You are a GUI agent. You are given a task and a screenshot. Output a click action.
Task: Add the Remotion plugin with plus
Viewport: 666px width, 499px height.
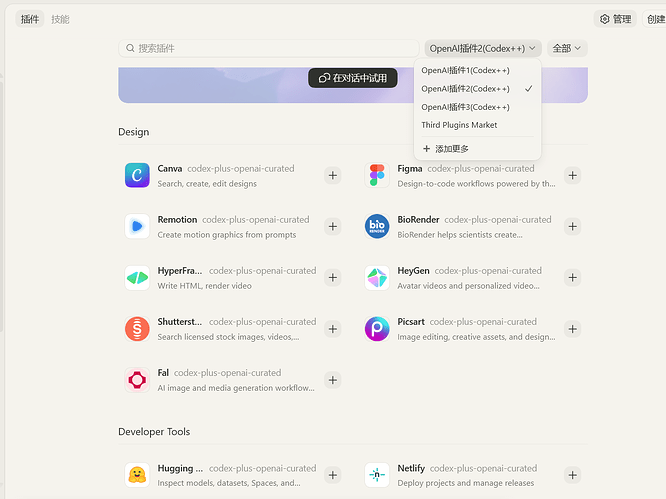pyautogui.click(x=333, y=226)
